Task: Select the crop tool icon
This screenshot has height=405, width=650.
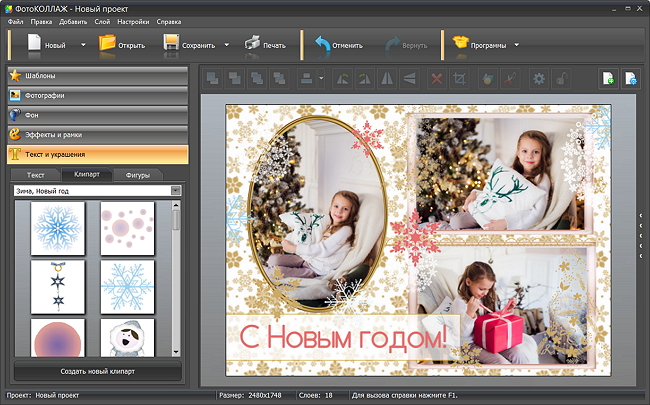Action: [459, 78]
